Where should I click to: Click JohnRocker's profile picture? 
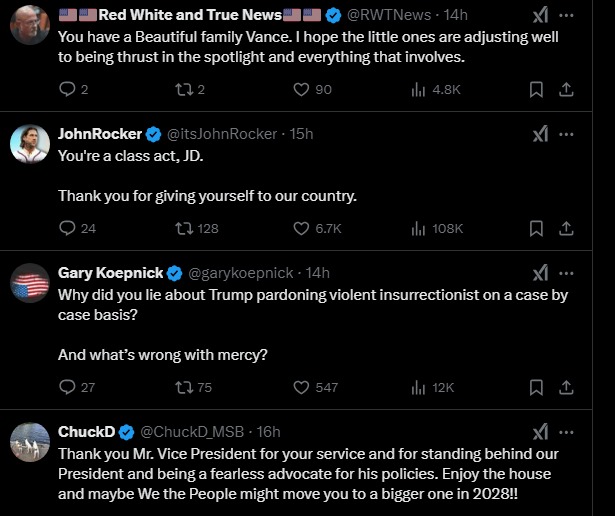click(30, 146)
